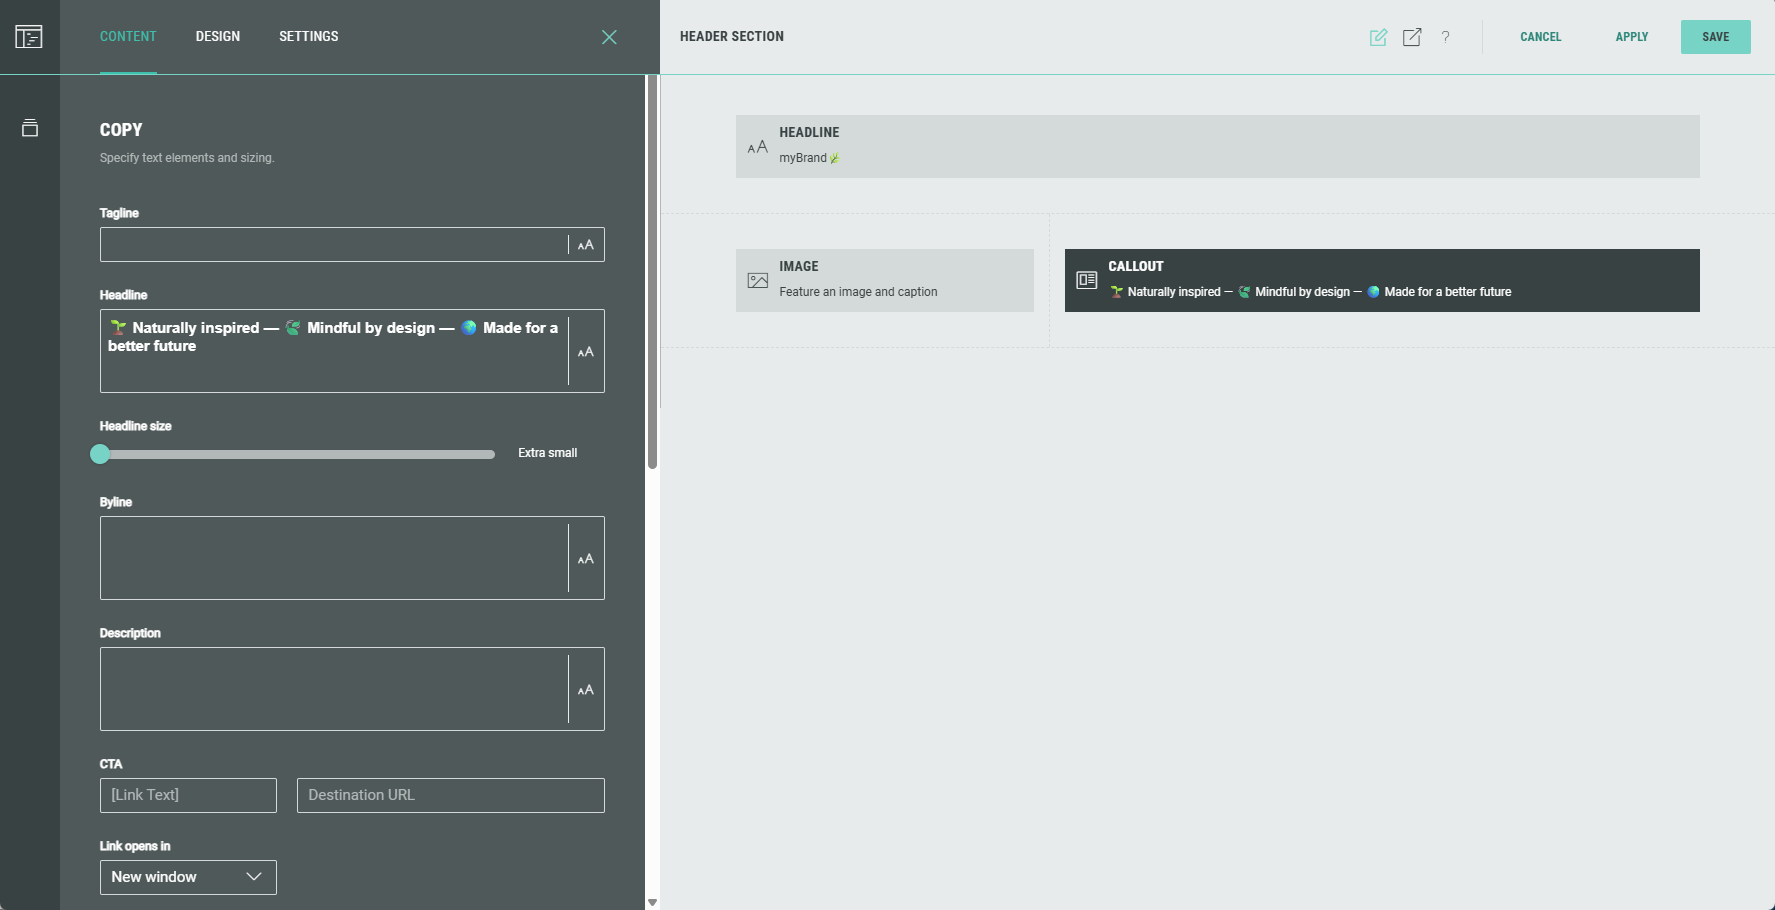Click the Destination URL input field
This screenshot has width=1775, height=910.
coord(450,795)
